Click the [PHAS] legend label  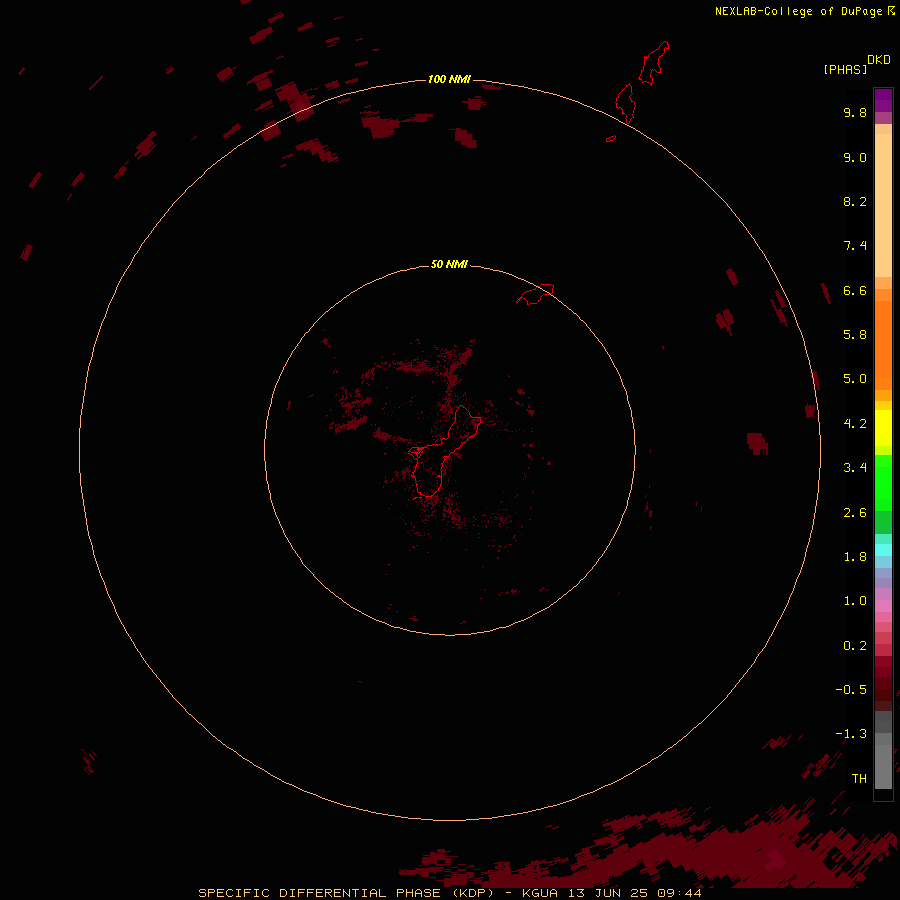coord(845,69)
